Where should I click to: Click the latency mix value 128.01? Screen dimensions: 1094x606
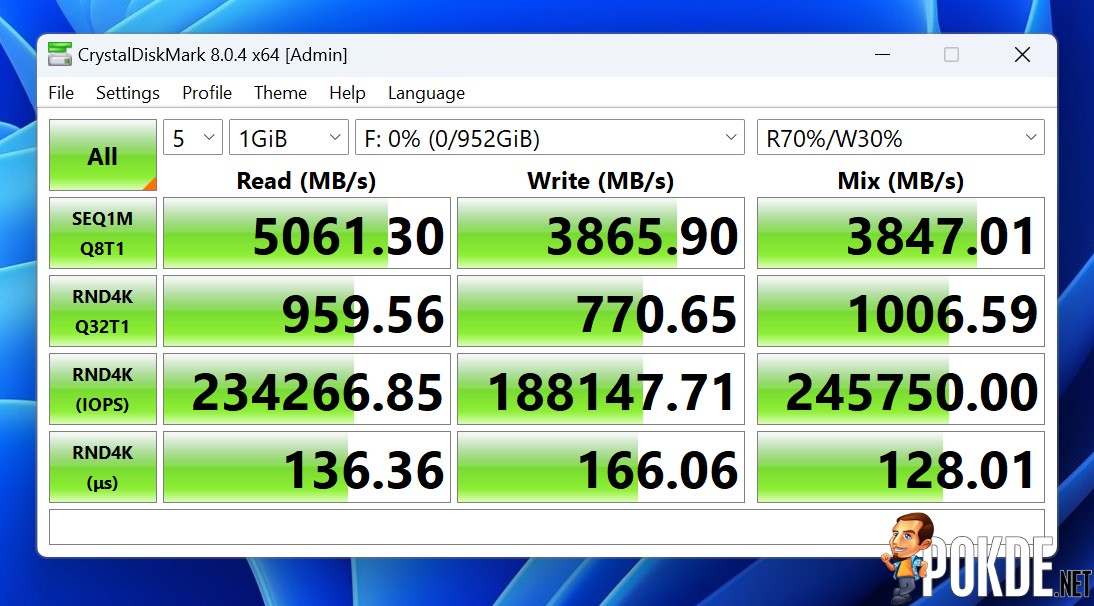click(x=901, y=467)
